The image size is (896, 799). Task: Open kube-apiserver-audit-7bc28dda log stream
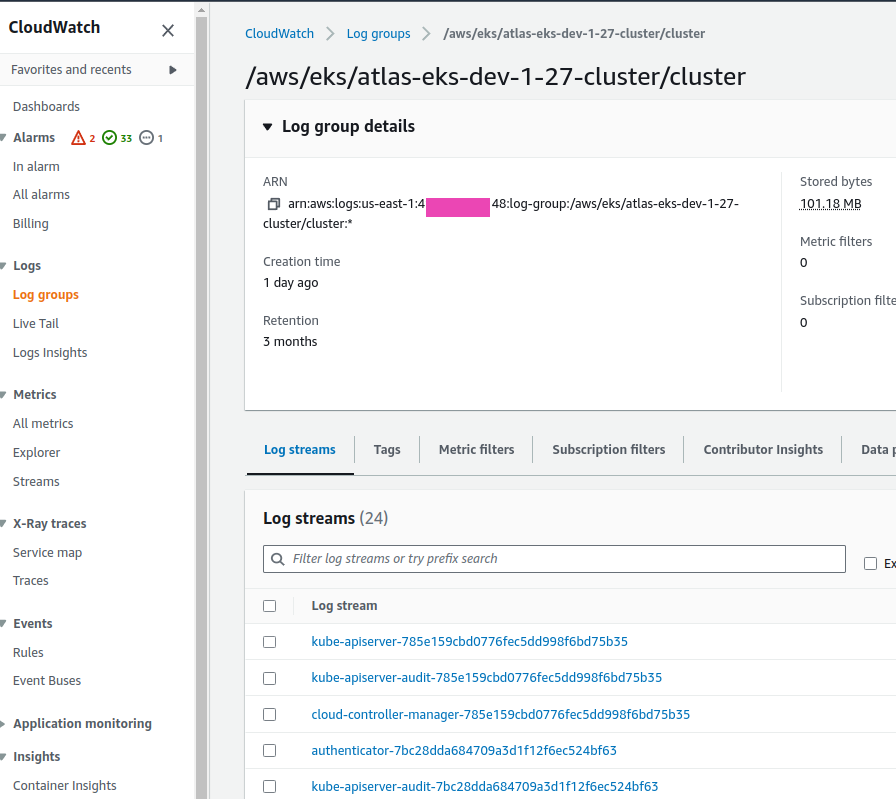(485, 786)
